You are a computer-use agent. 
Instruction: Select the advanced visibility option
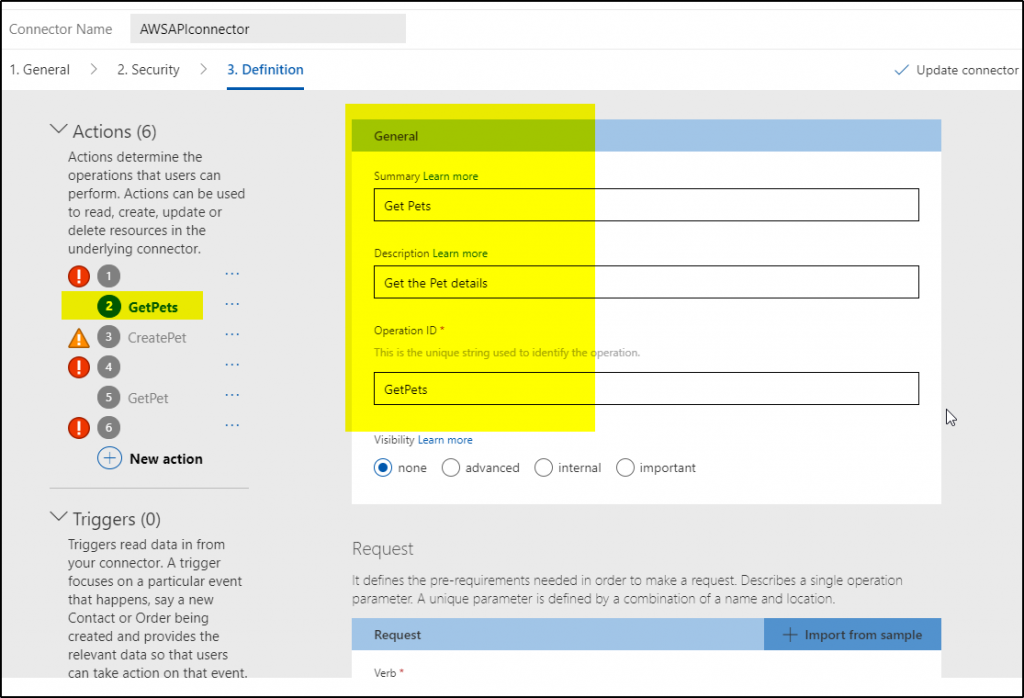[451, 468]
